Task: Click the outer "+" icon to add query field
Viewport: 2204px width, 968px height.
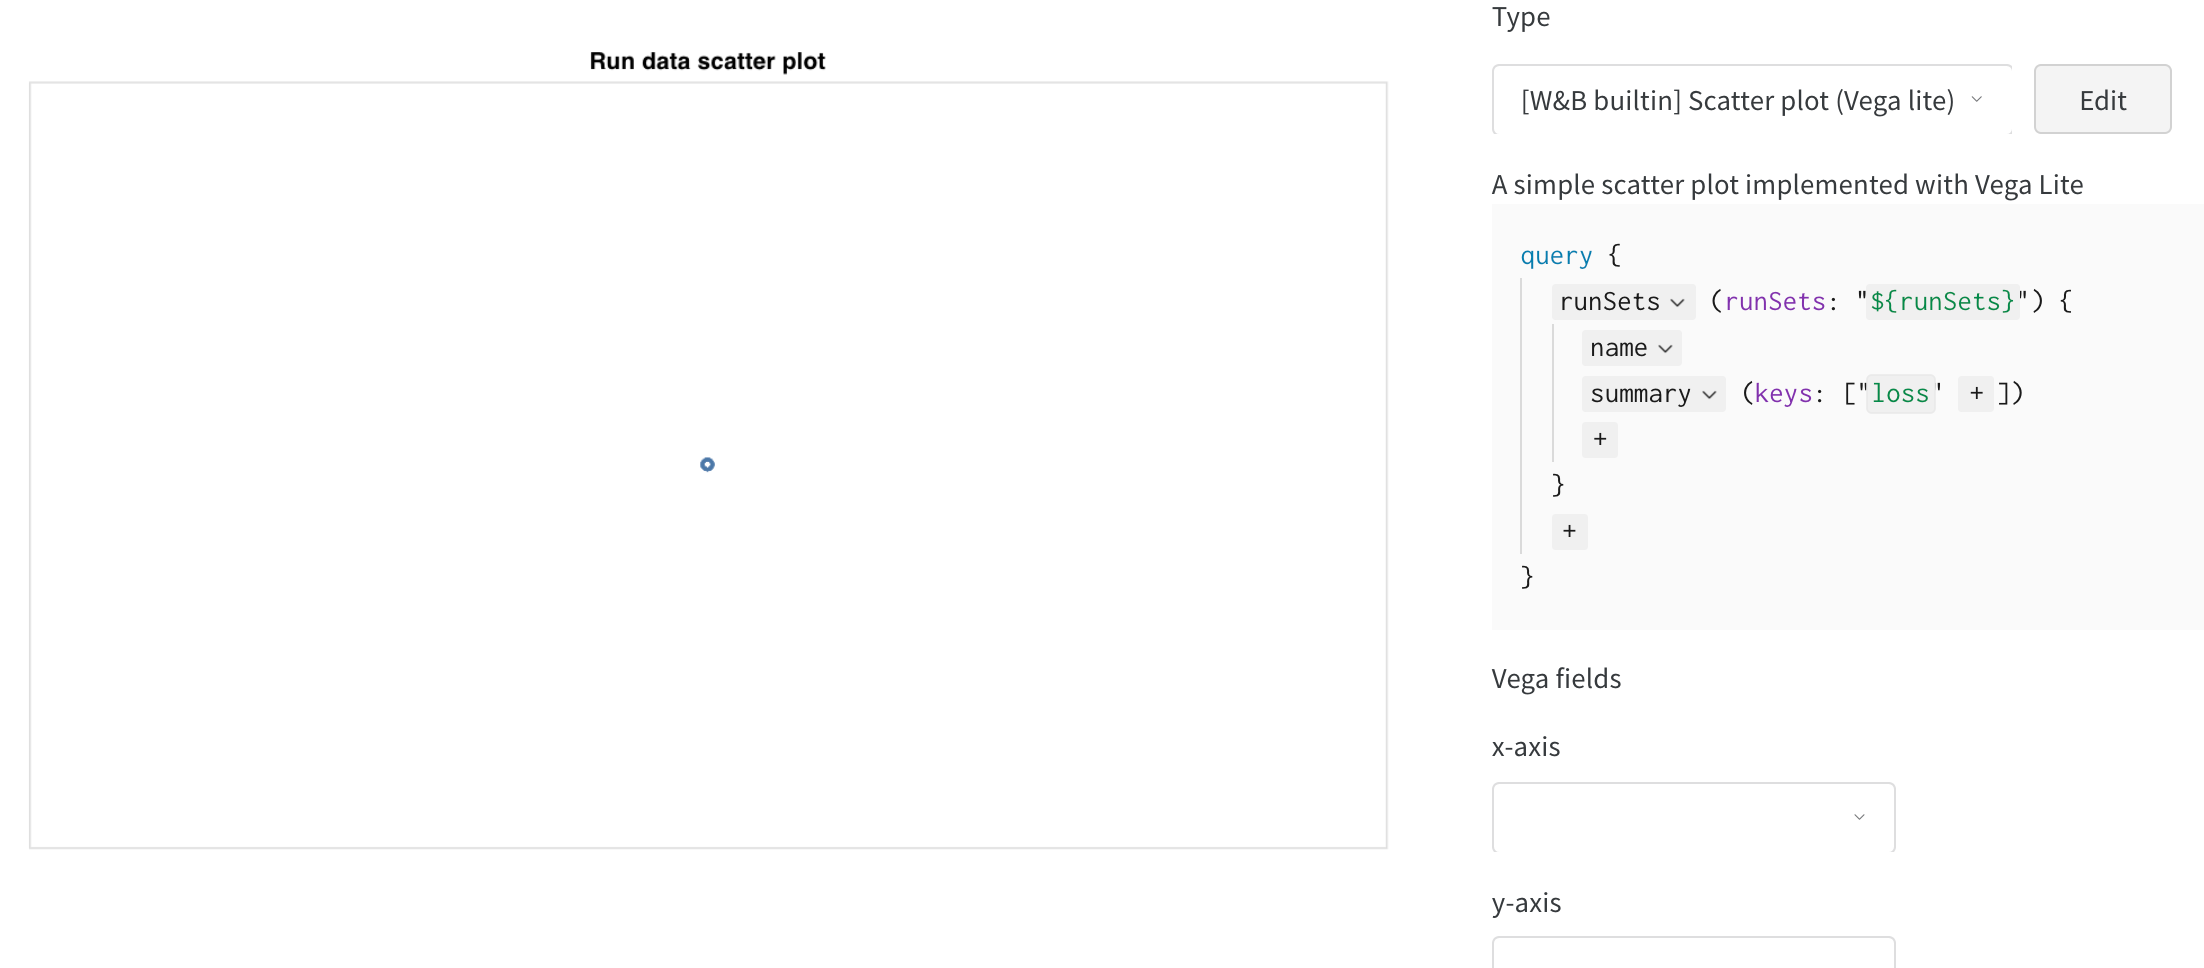Action: tap(1569, 531)
